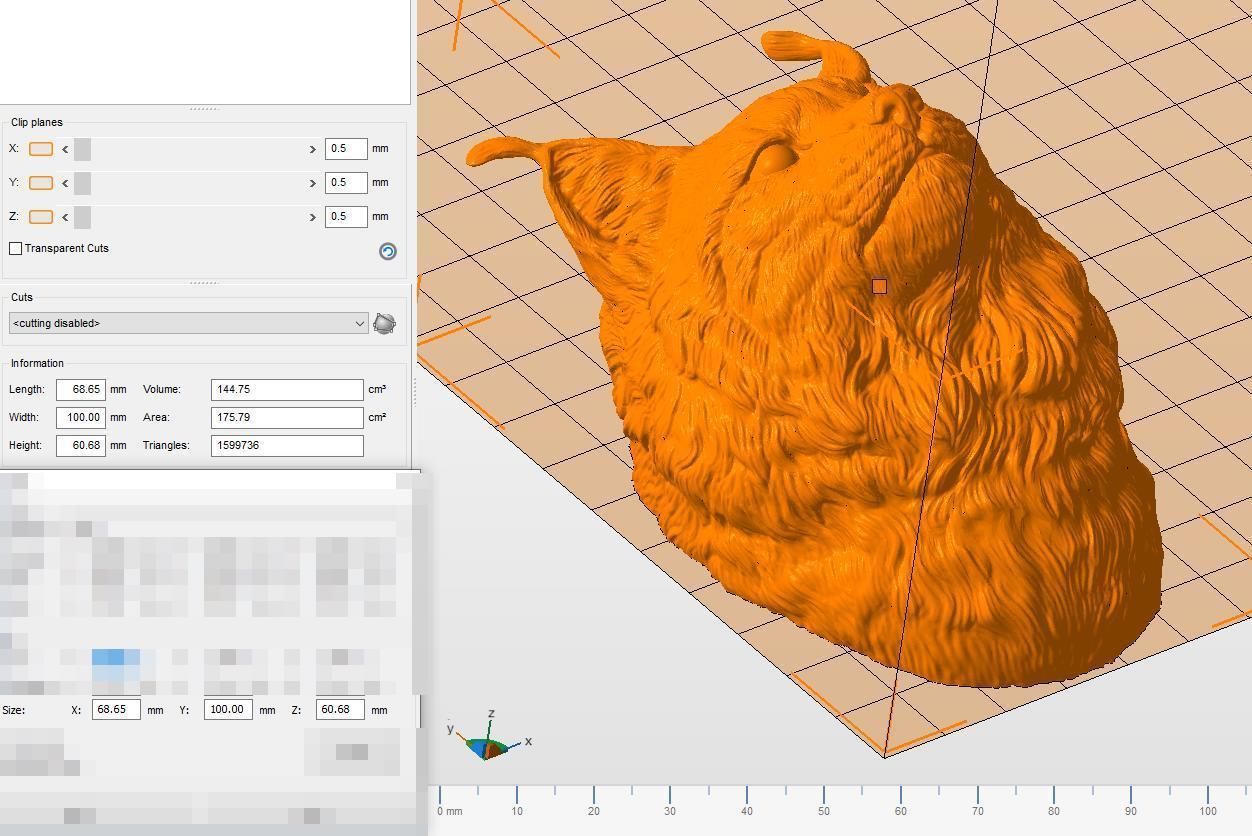
Task: Click the splitter grip above the Cuts panel
Action: 204,283
